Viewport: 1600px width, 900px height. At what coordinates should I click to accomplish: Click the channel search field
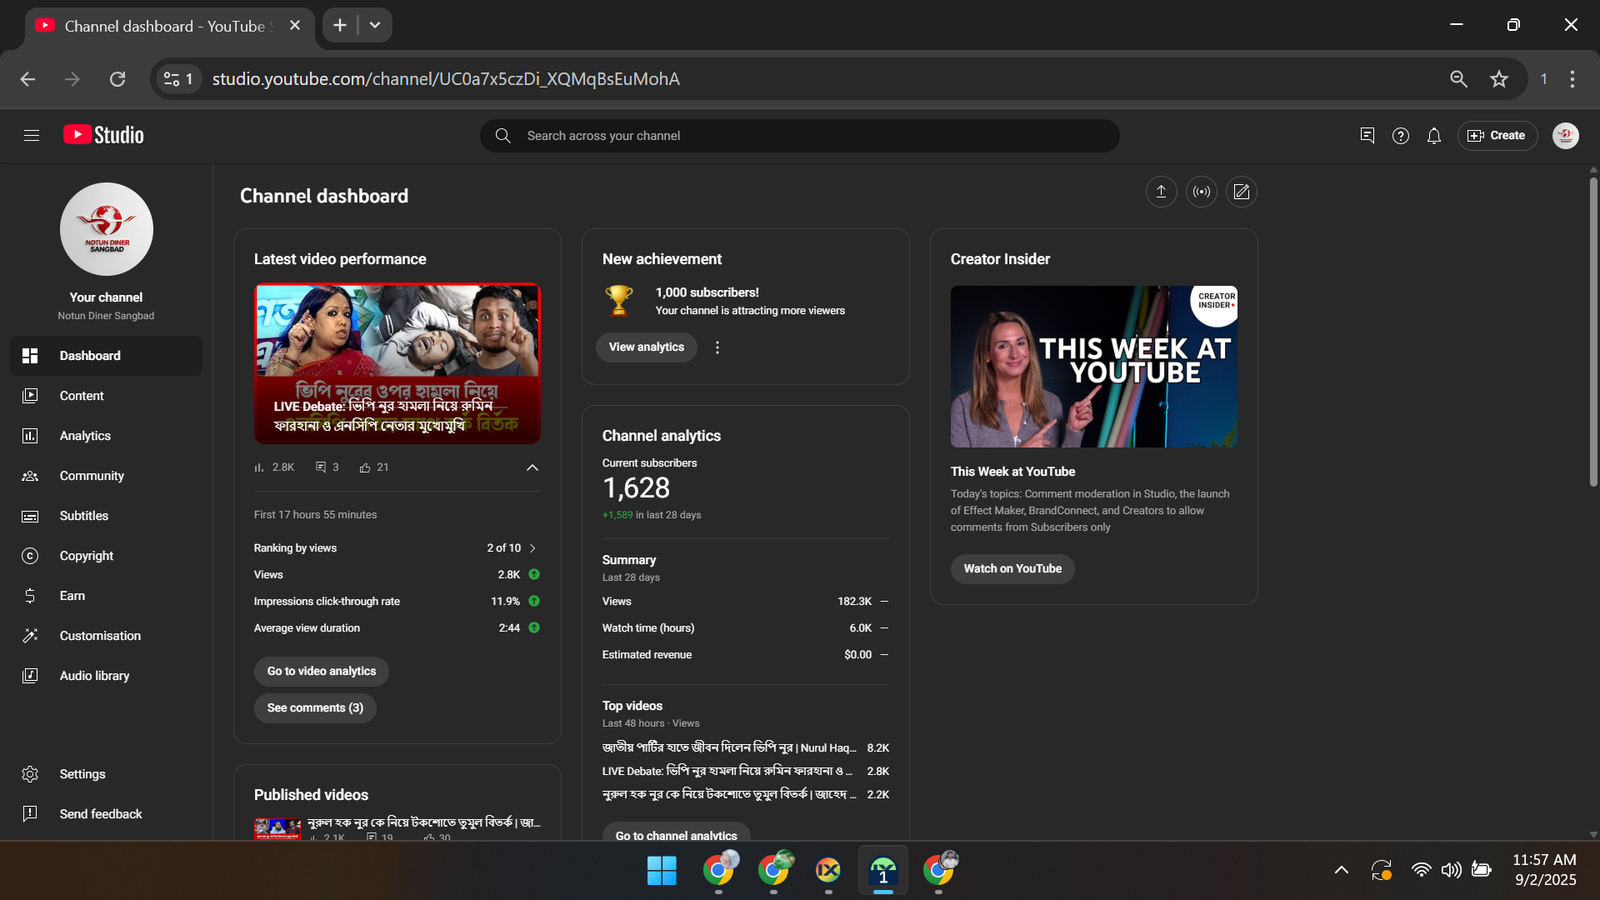coord(800,136)
